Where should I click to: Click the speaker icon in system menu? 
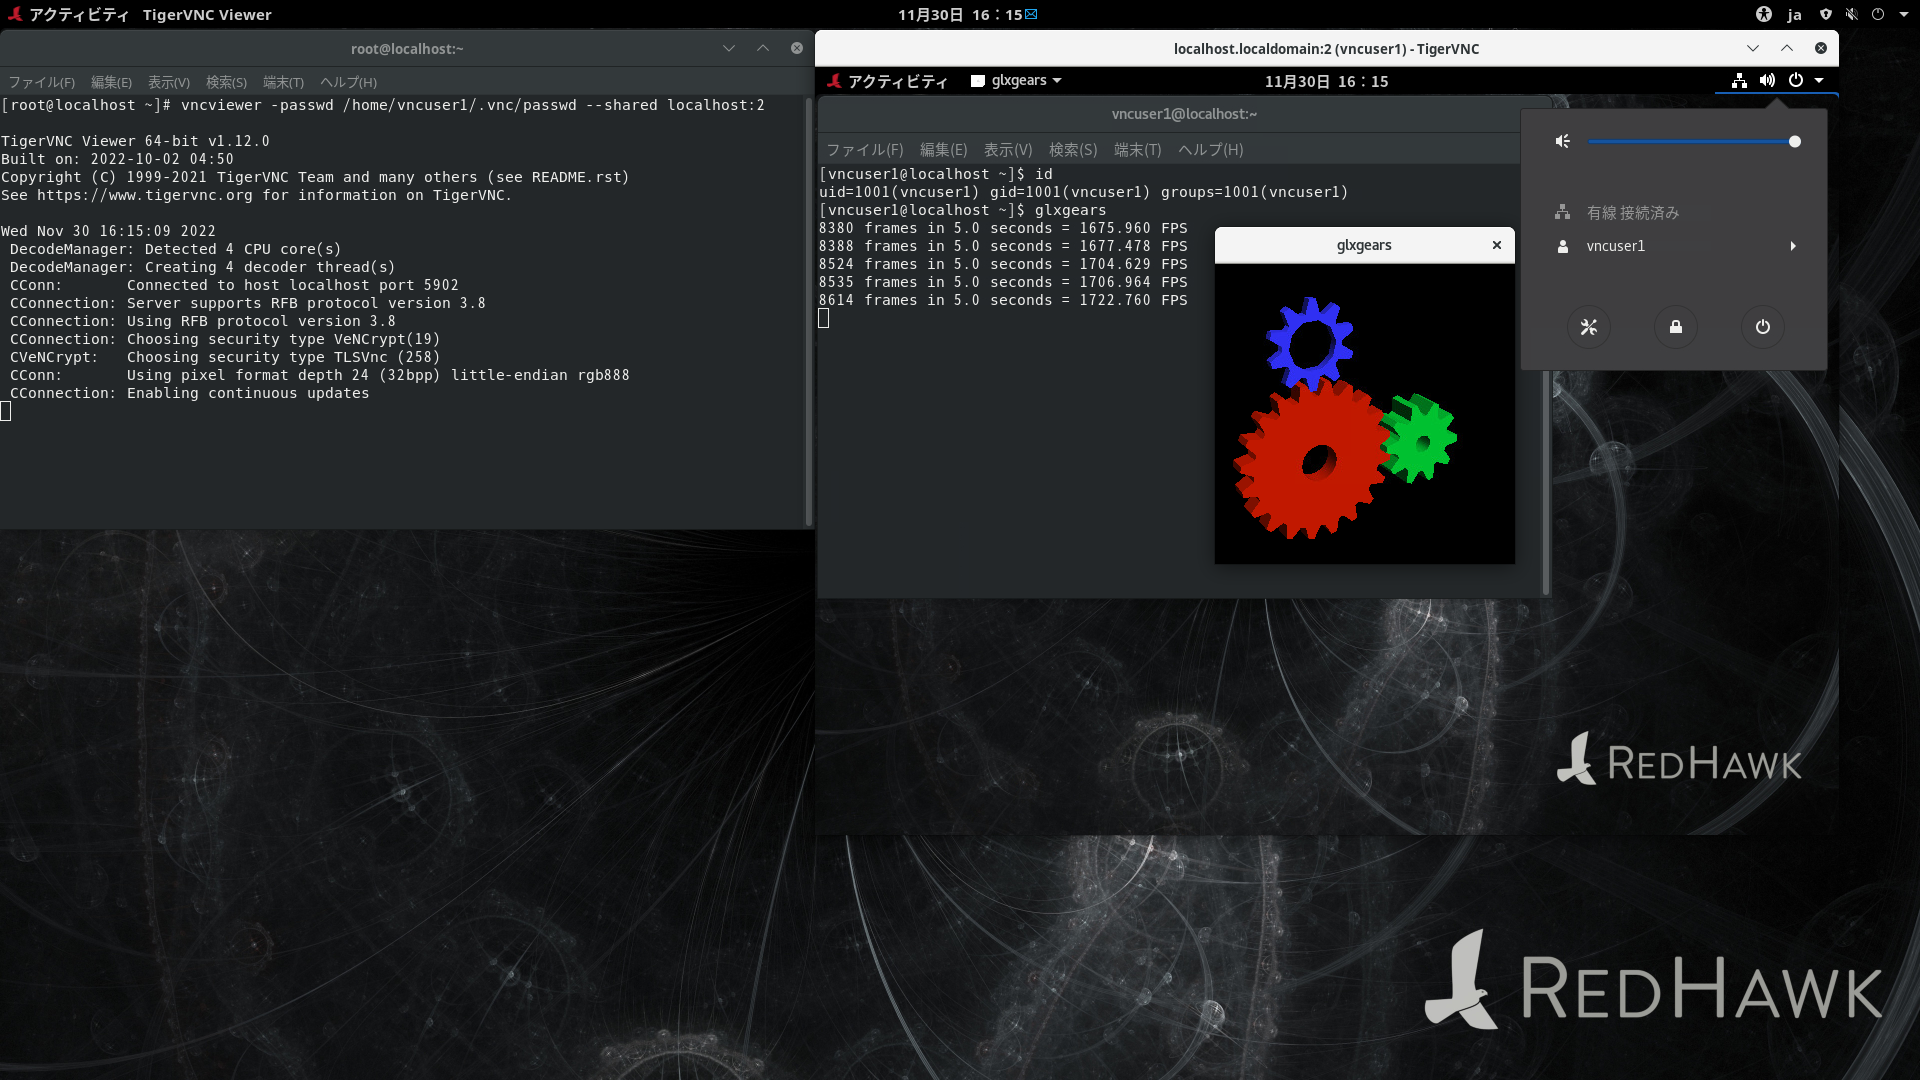[x=1563, y=142]
